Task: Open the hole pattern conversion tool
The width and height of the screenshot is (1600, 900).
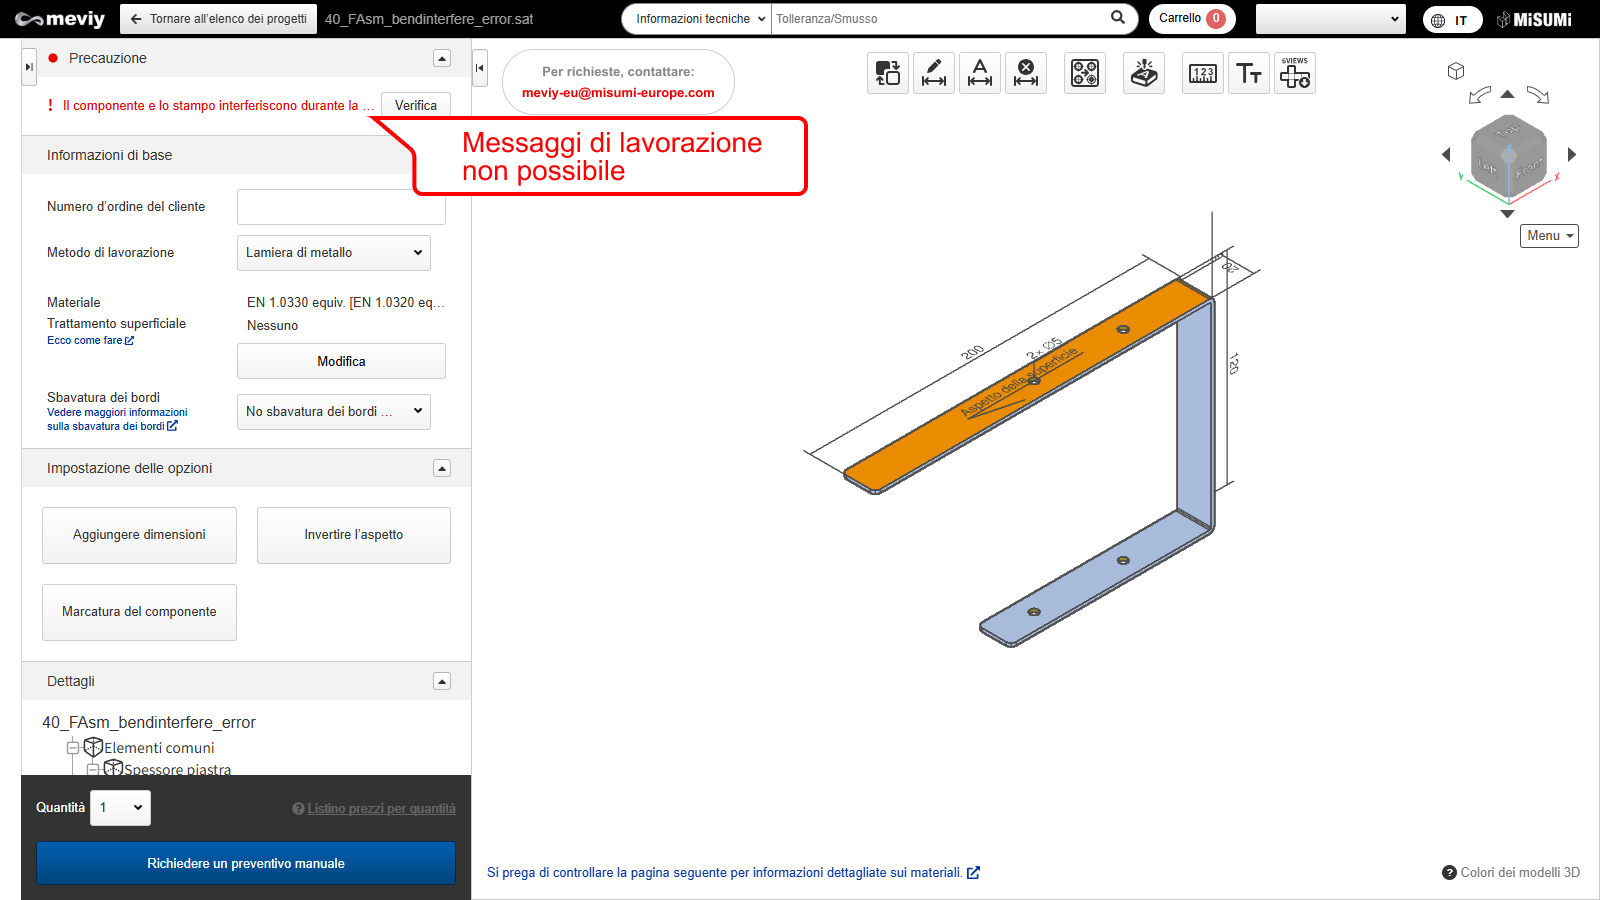Action: tap(1084, 73)
